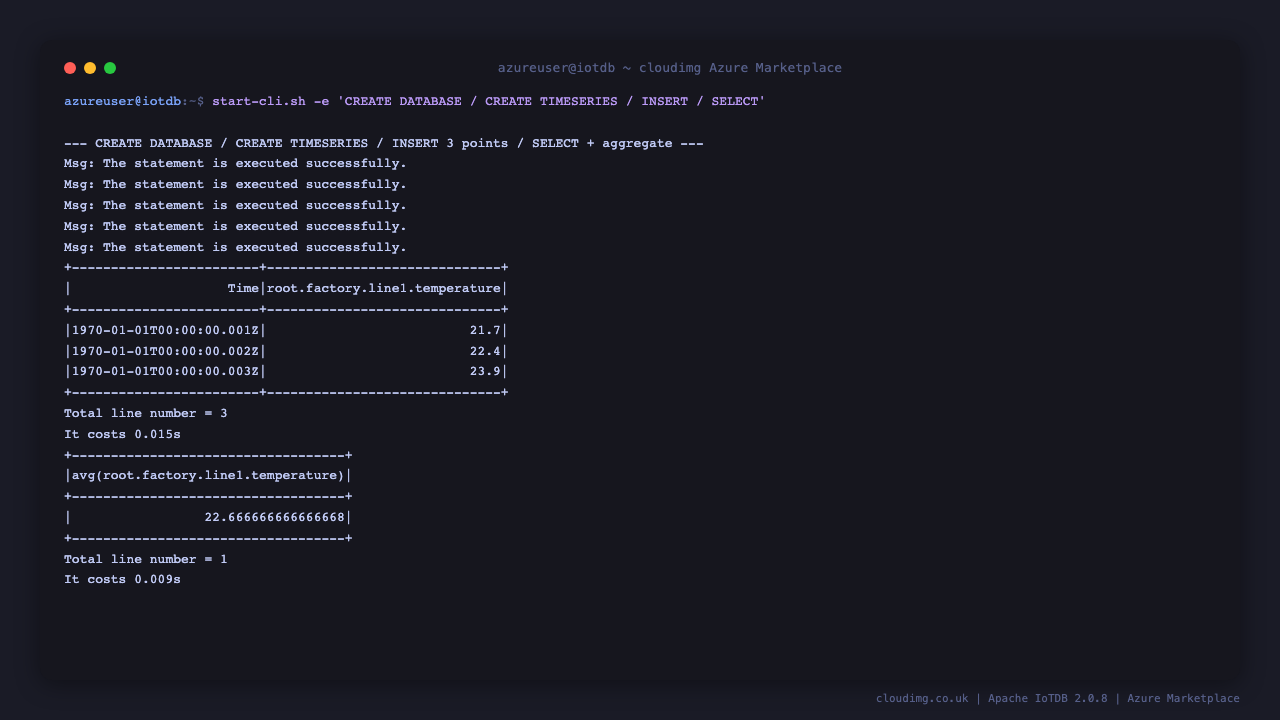Click the temperature value '21.7'

(x=485, y=330)
